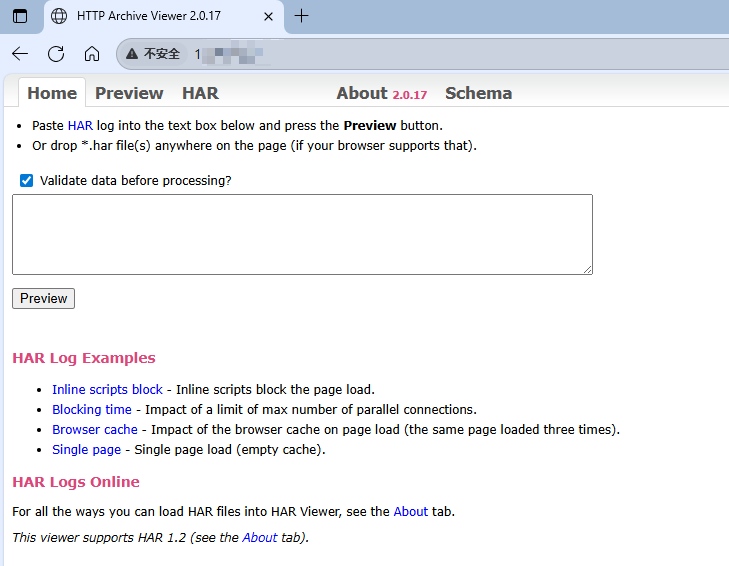Open the About 2.0.17 tab

coord(382,93)
